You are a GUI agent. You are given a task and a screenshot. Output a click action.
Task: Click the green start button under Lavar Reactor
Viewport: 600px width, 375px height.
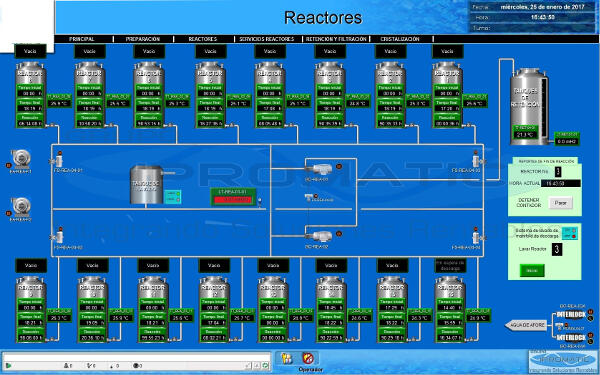[x=532, y=271]
